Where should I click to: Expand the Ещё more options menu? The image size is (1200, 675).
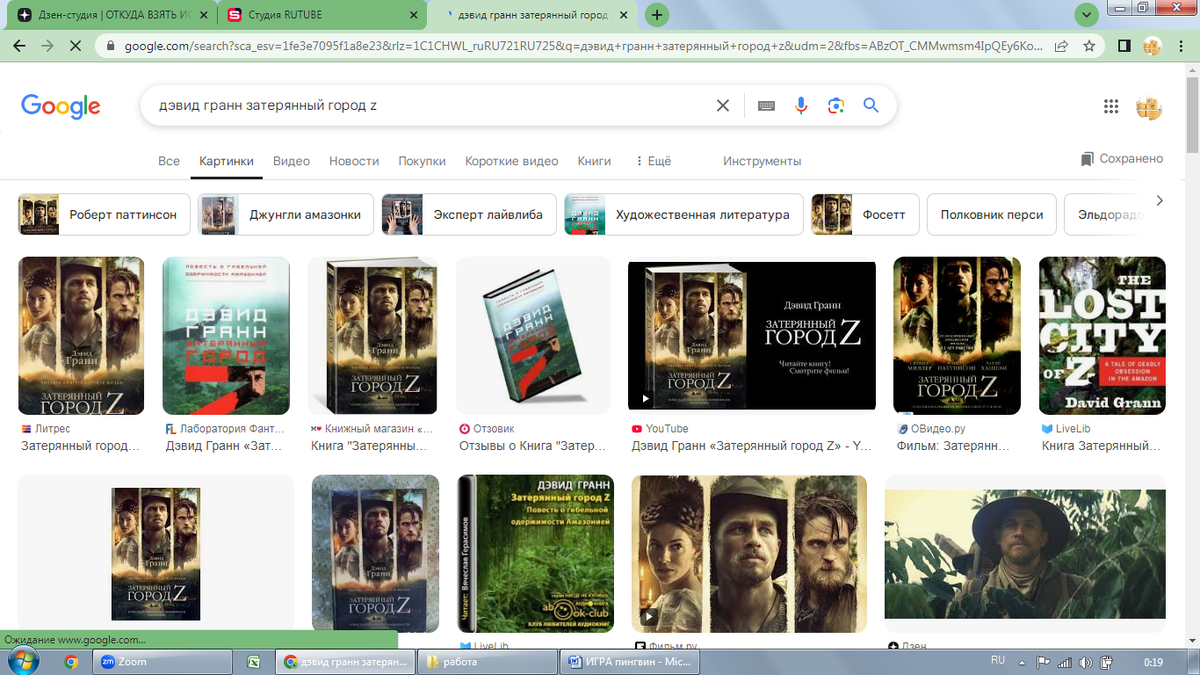(x=654, y=161)
